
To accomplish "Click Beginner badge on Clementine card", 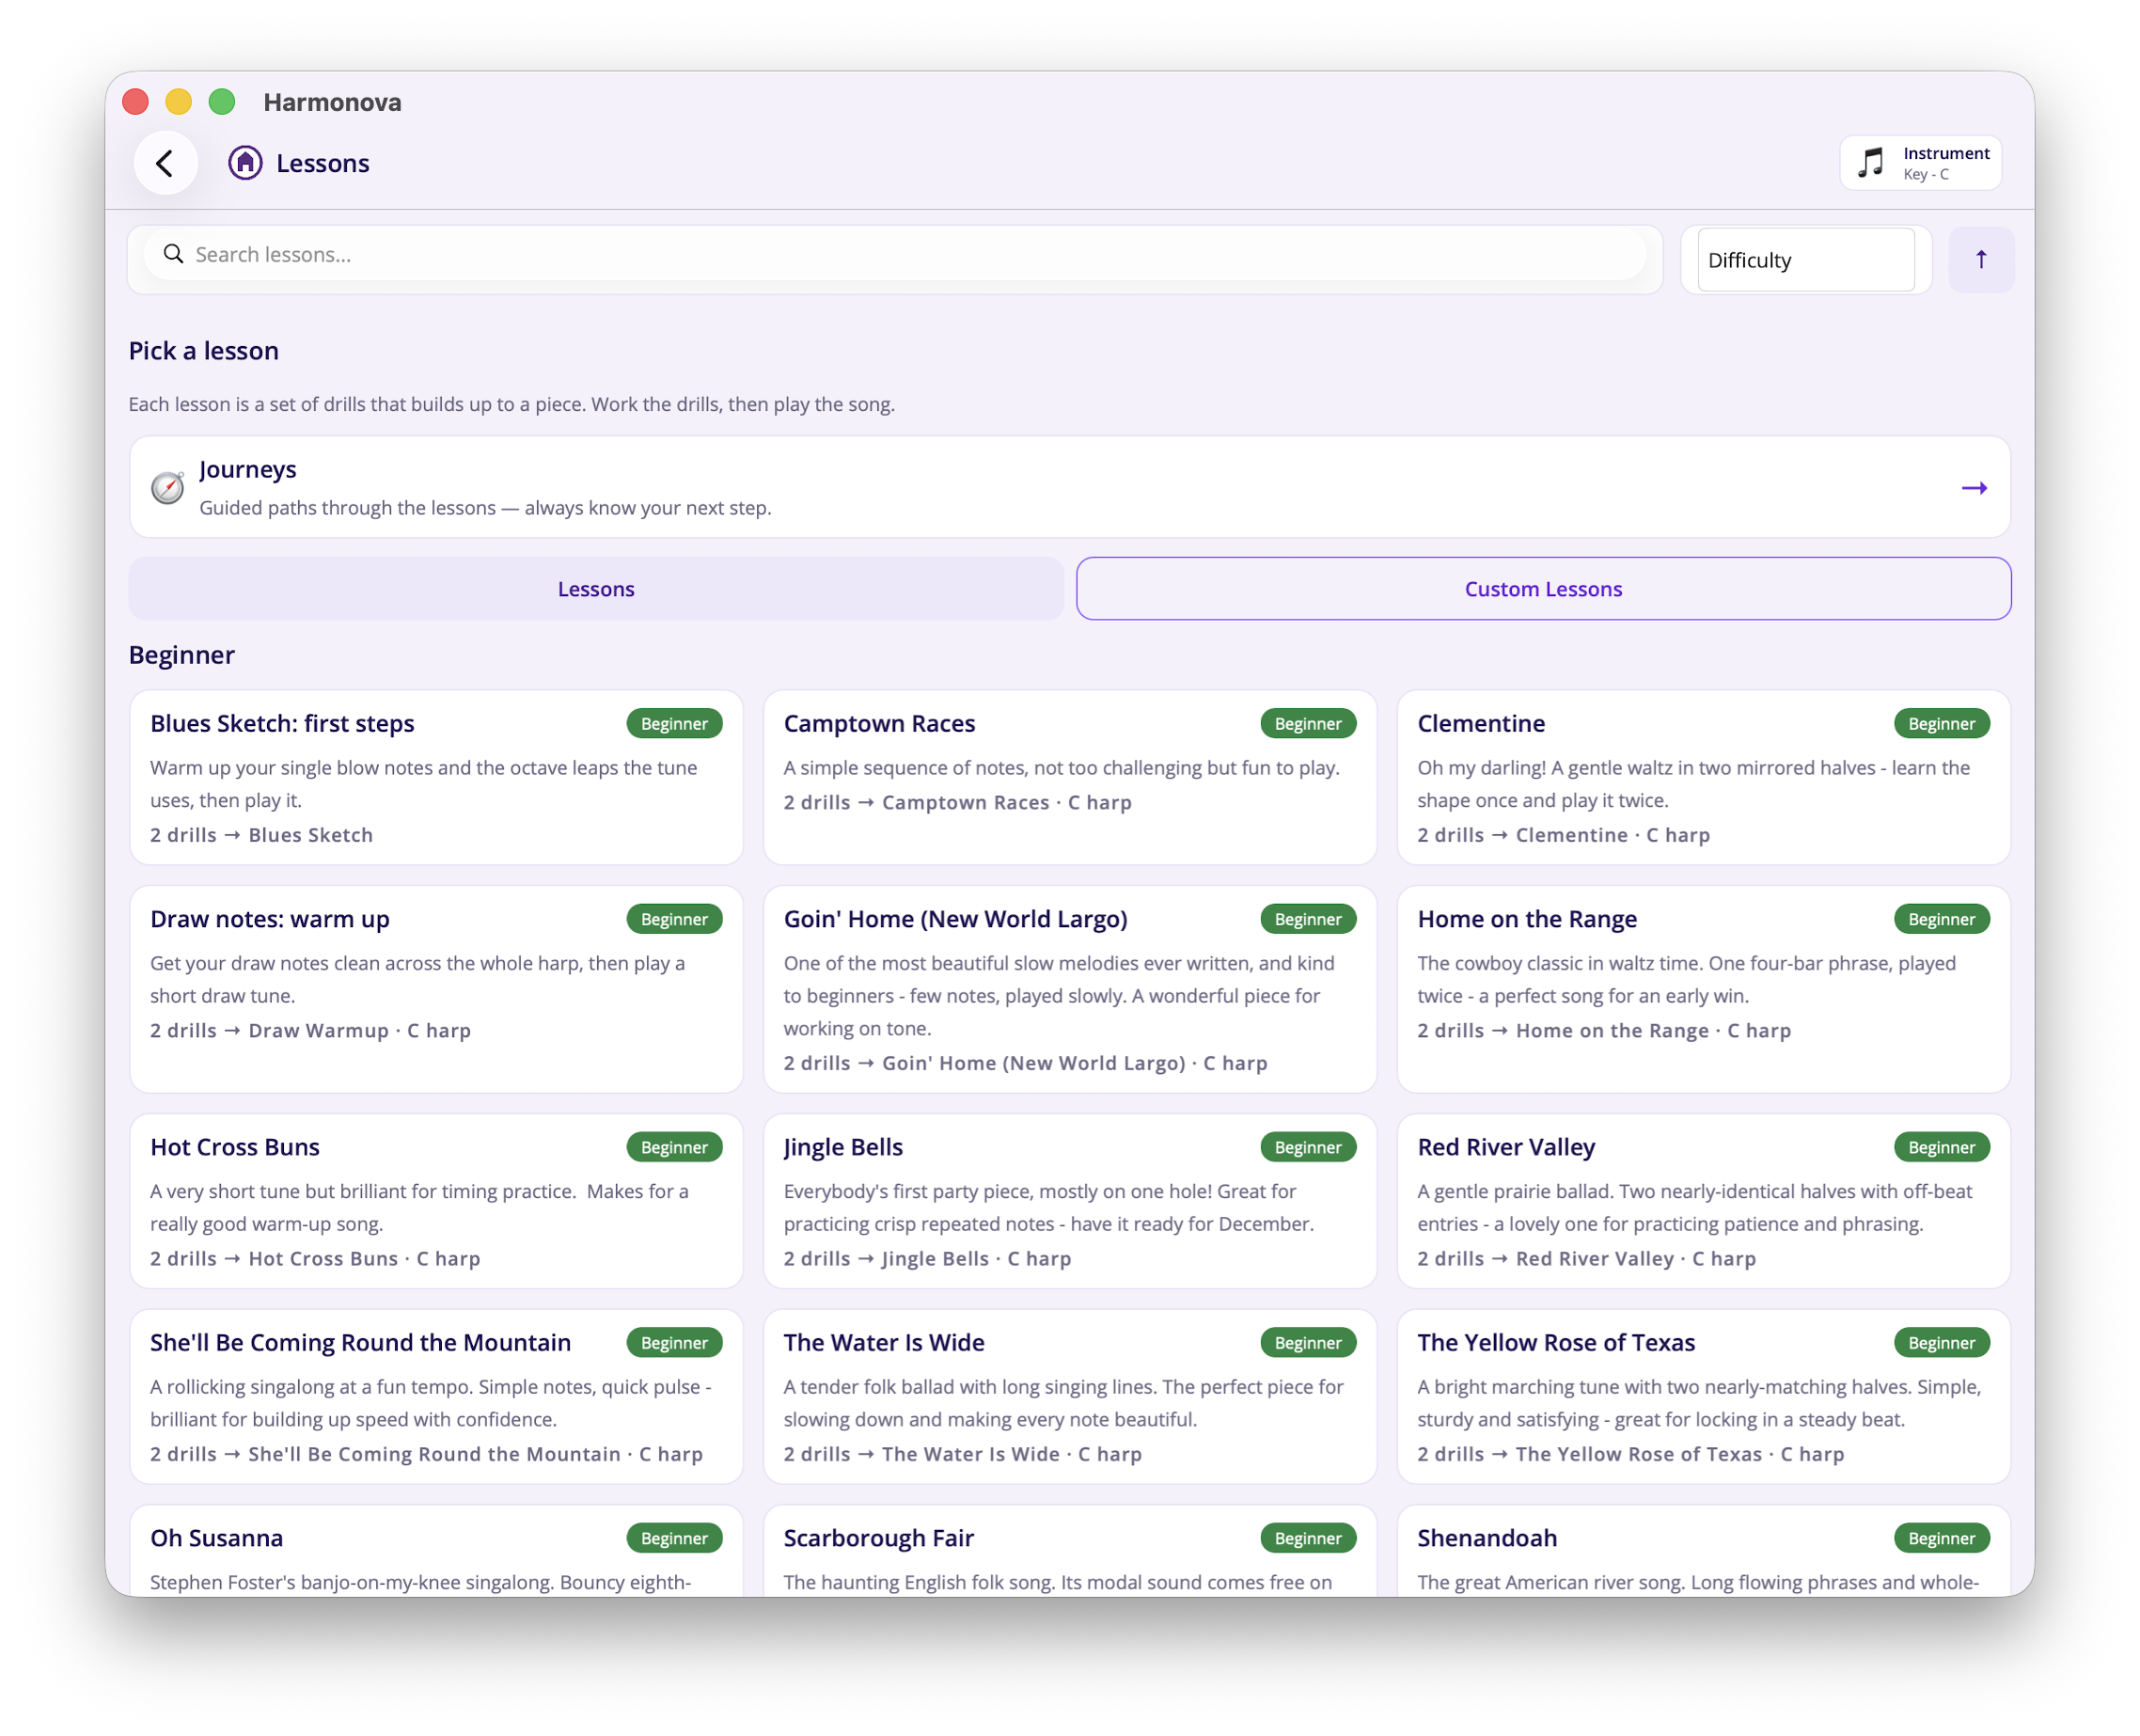I will pyautogui.click(x=1940, y=723).
